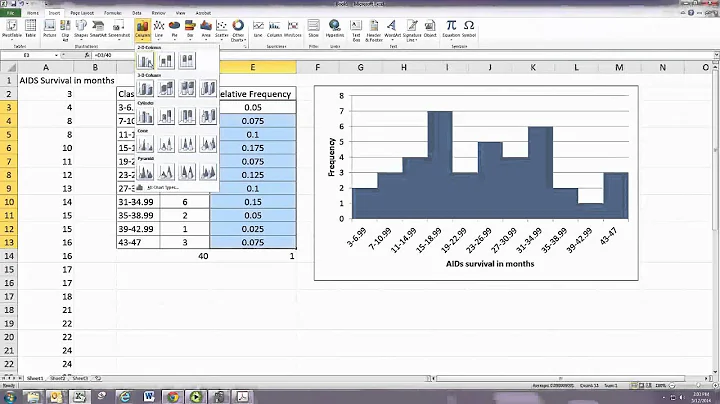
Task: Select row 14 header
Action: coord(9,256)
